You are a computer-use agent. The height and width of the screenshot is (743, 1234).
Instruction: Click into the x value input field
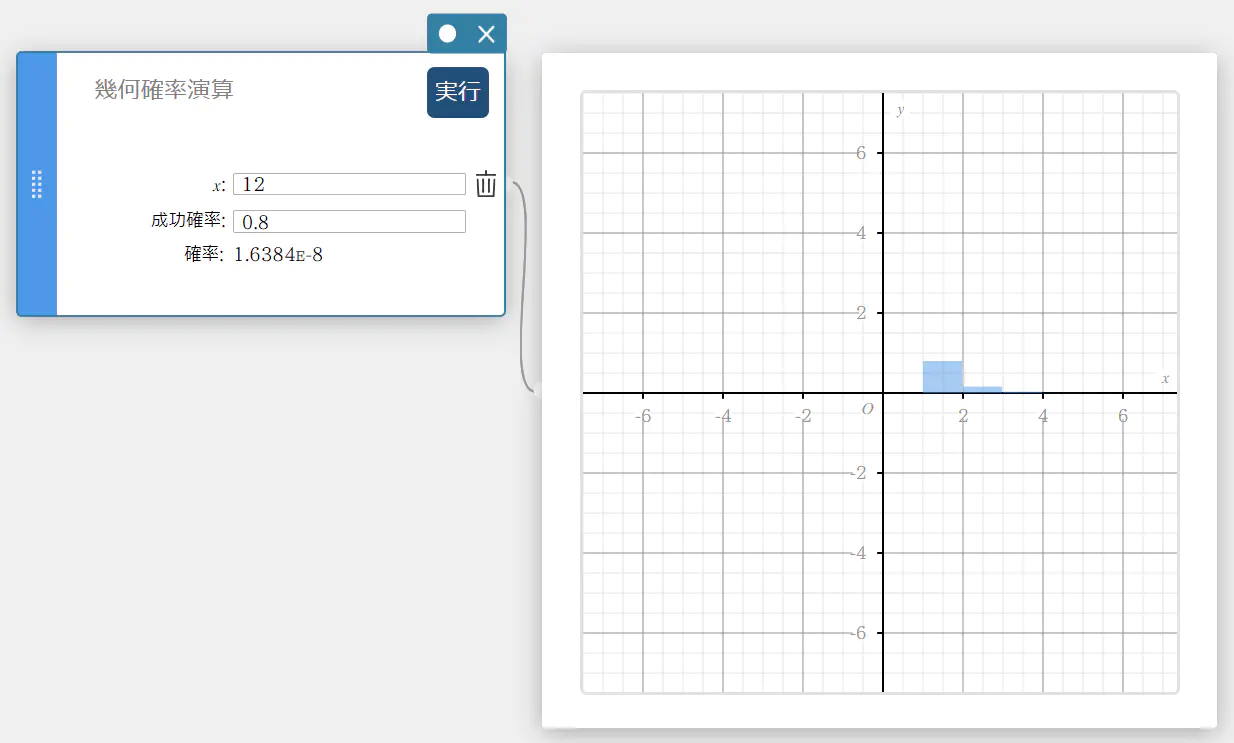pos(349,184)
